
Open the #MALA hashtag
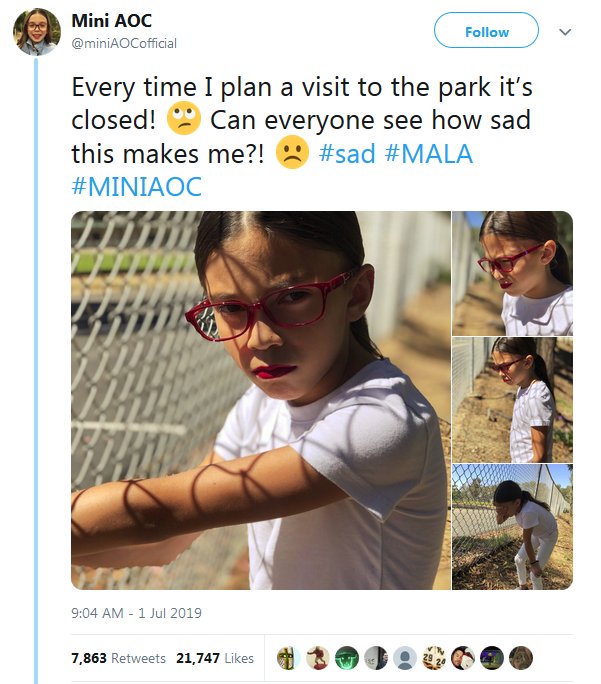(430, 154)
